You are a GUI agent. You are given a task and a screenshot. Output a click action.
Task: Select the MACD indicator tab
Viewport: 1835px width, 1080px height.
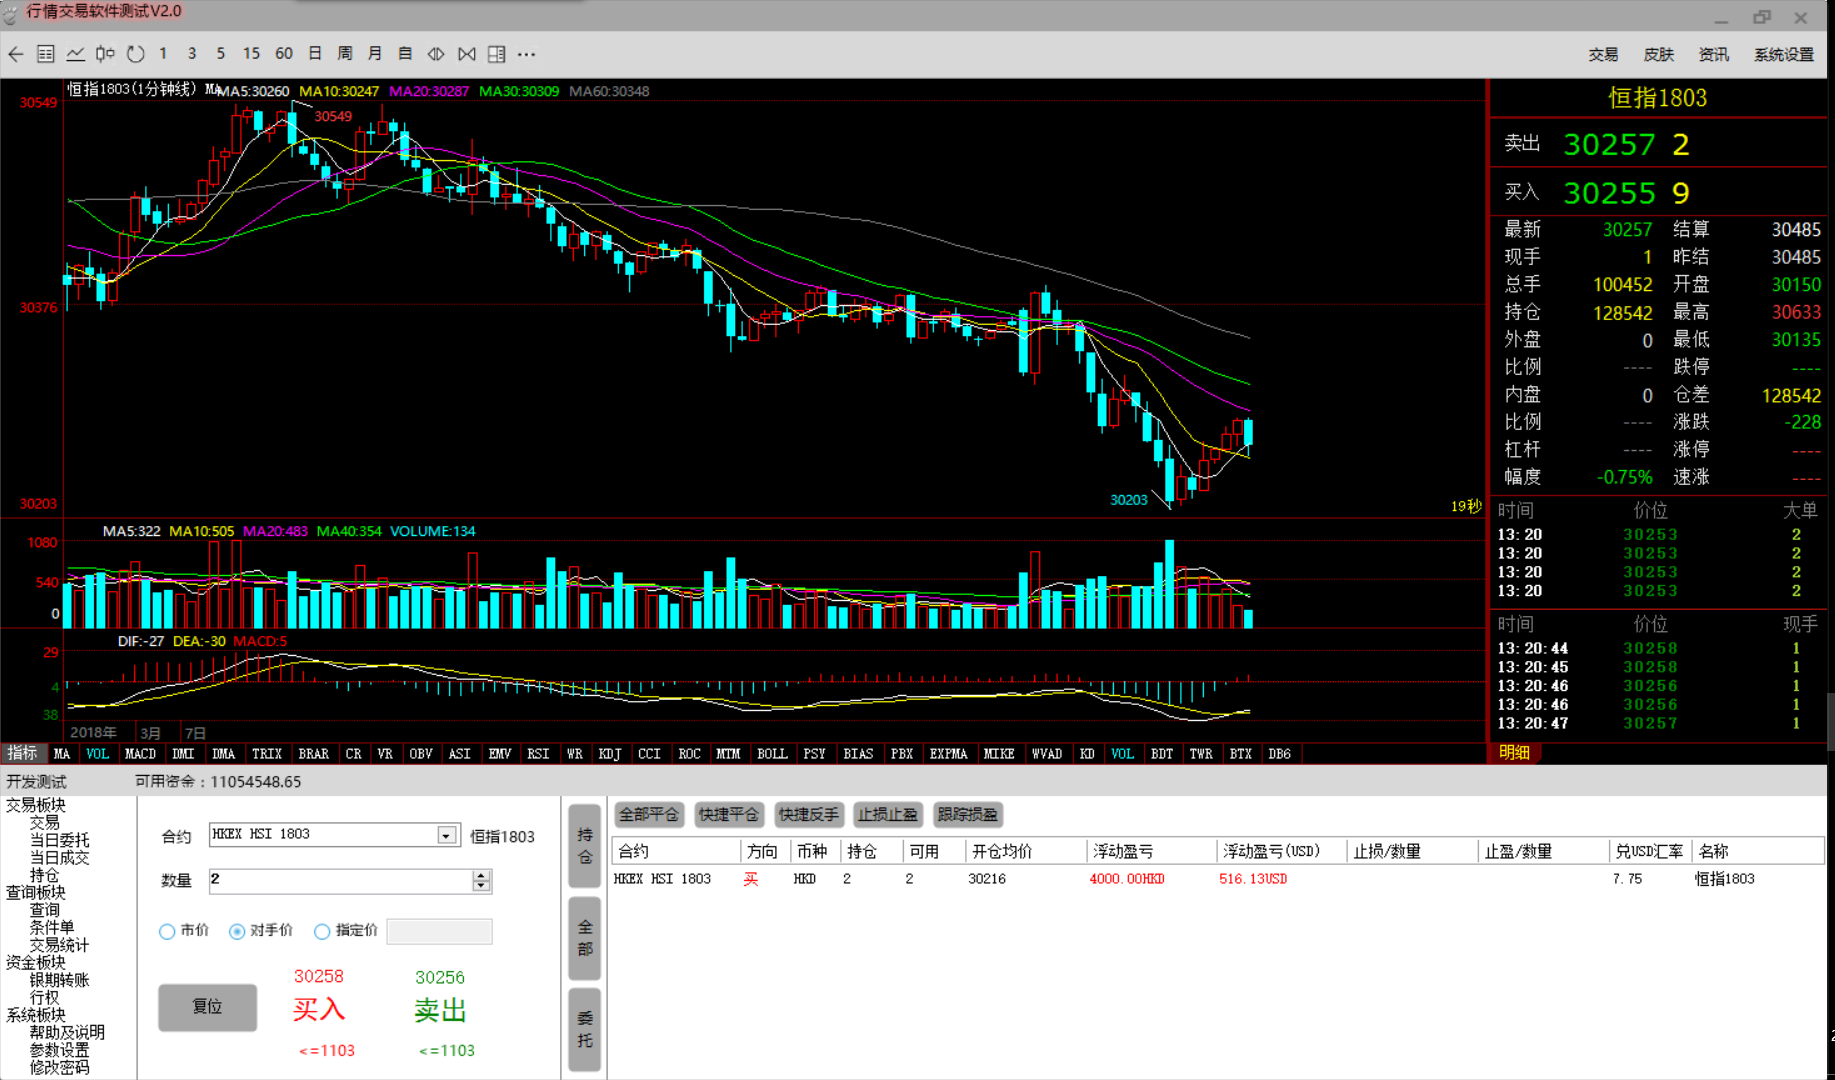tap(140, 754)
